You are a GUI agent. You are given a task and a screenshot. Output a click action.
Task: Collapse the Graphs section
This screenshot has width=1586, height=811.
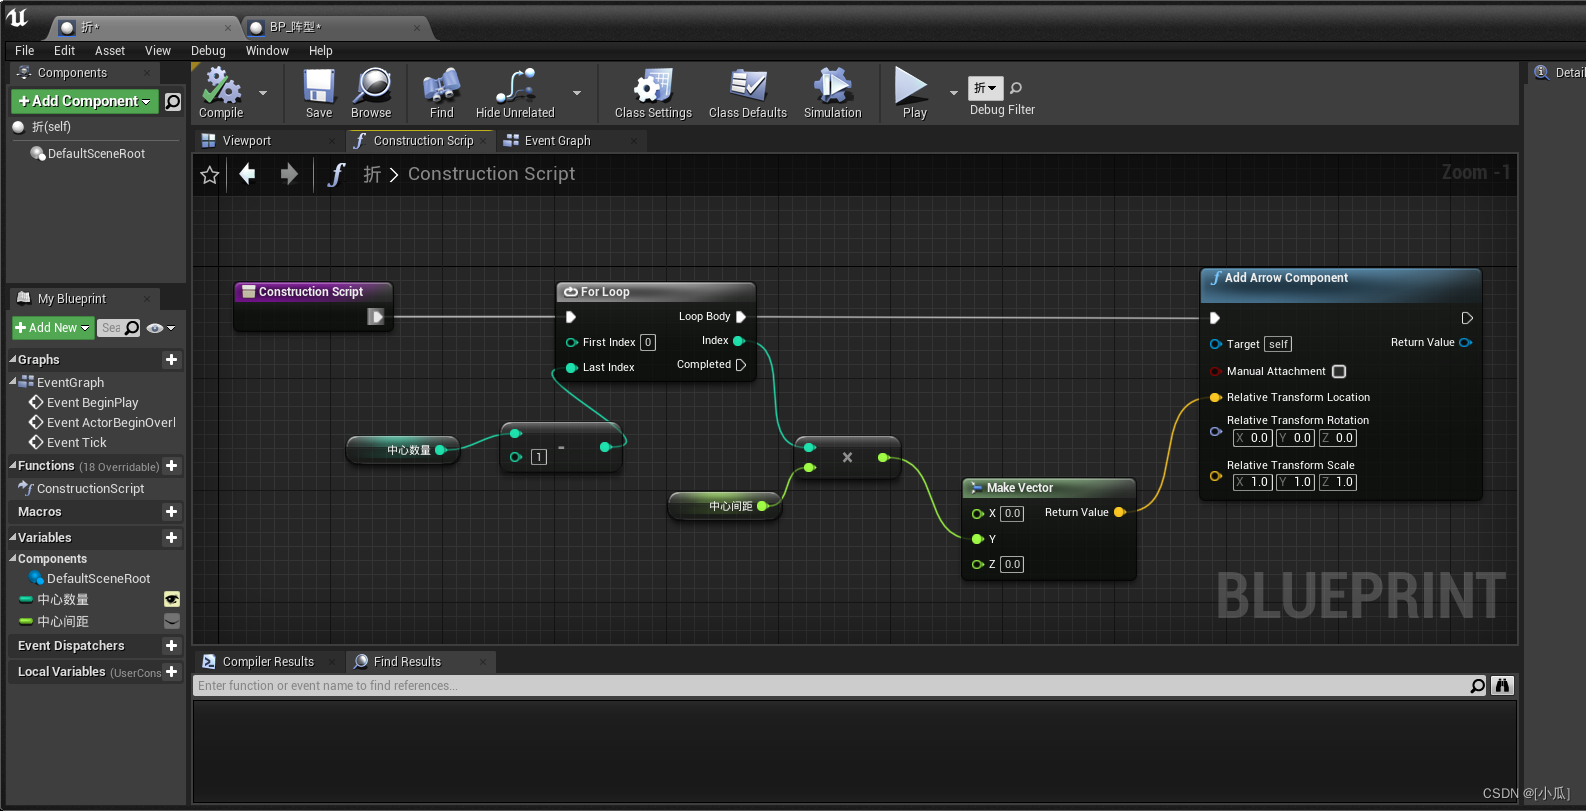click(13, 359)
